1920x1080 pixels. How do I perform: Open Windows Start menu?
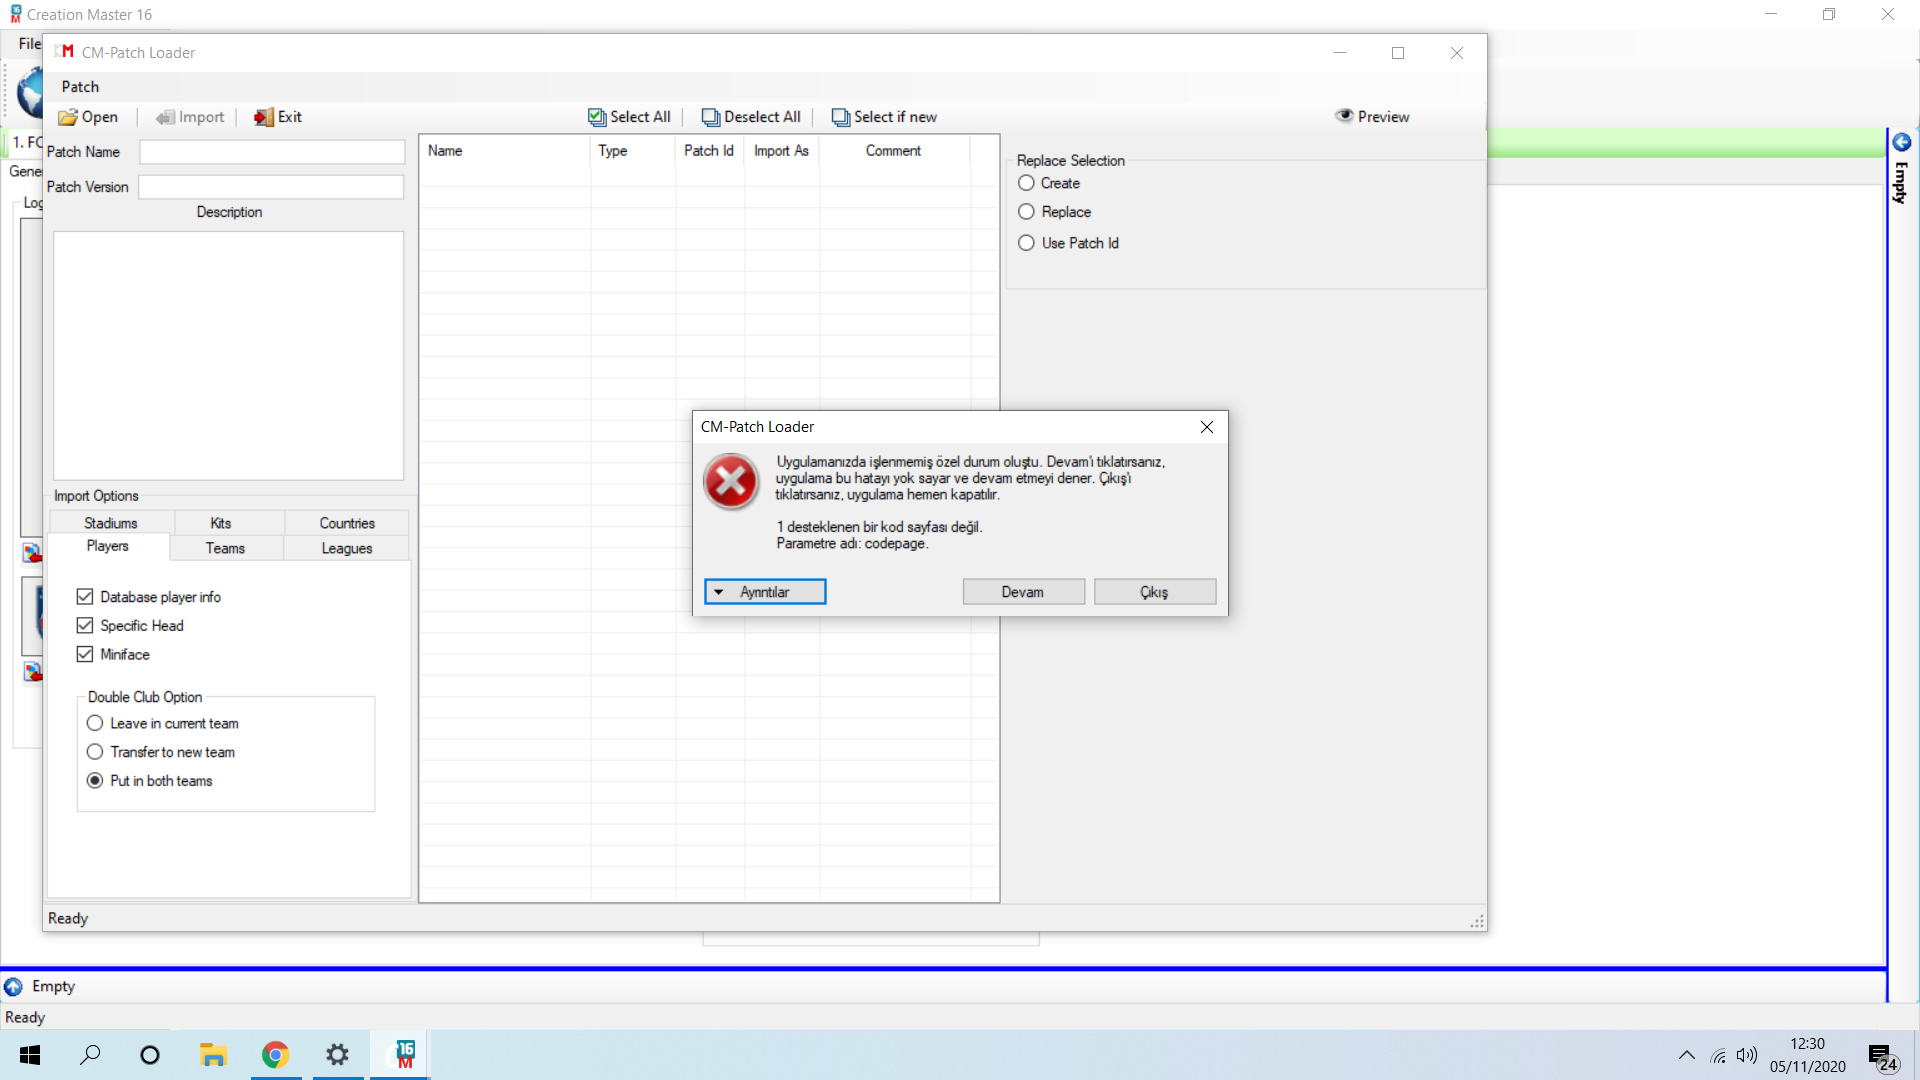(30, 1055)
